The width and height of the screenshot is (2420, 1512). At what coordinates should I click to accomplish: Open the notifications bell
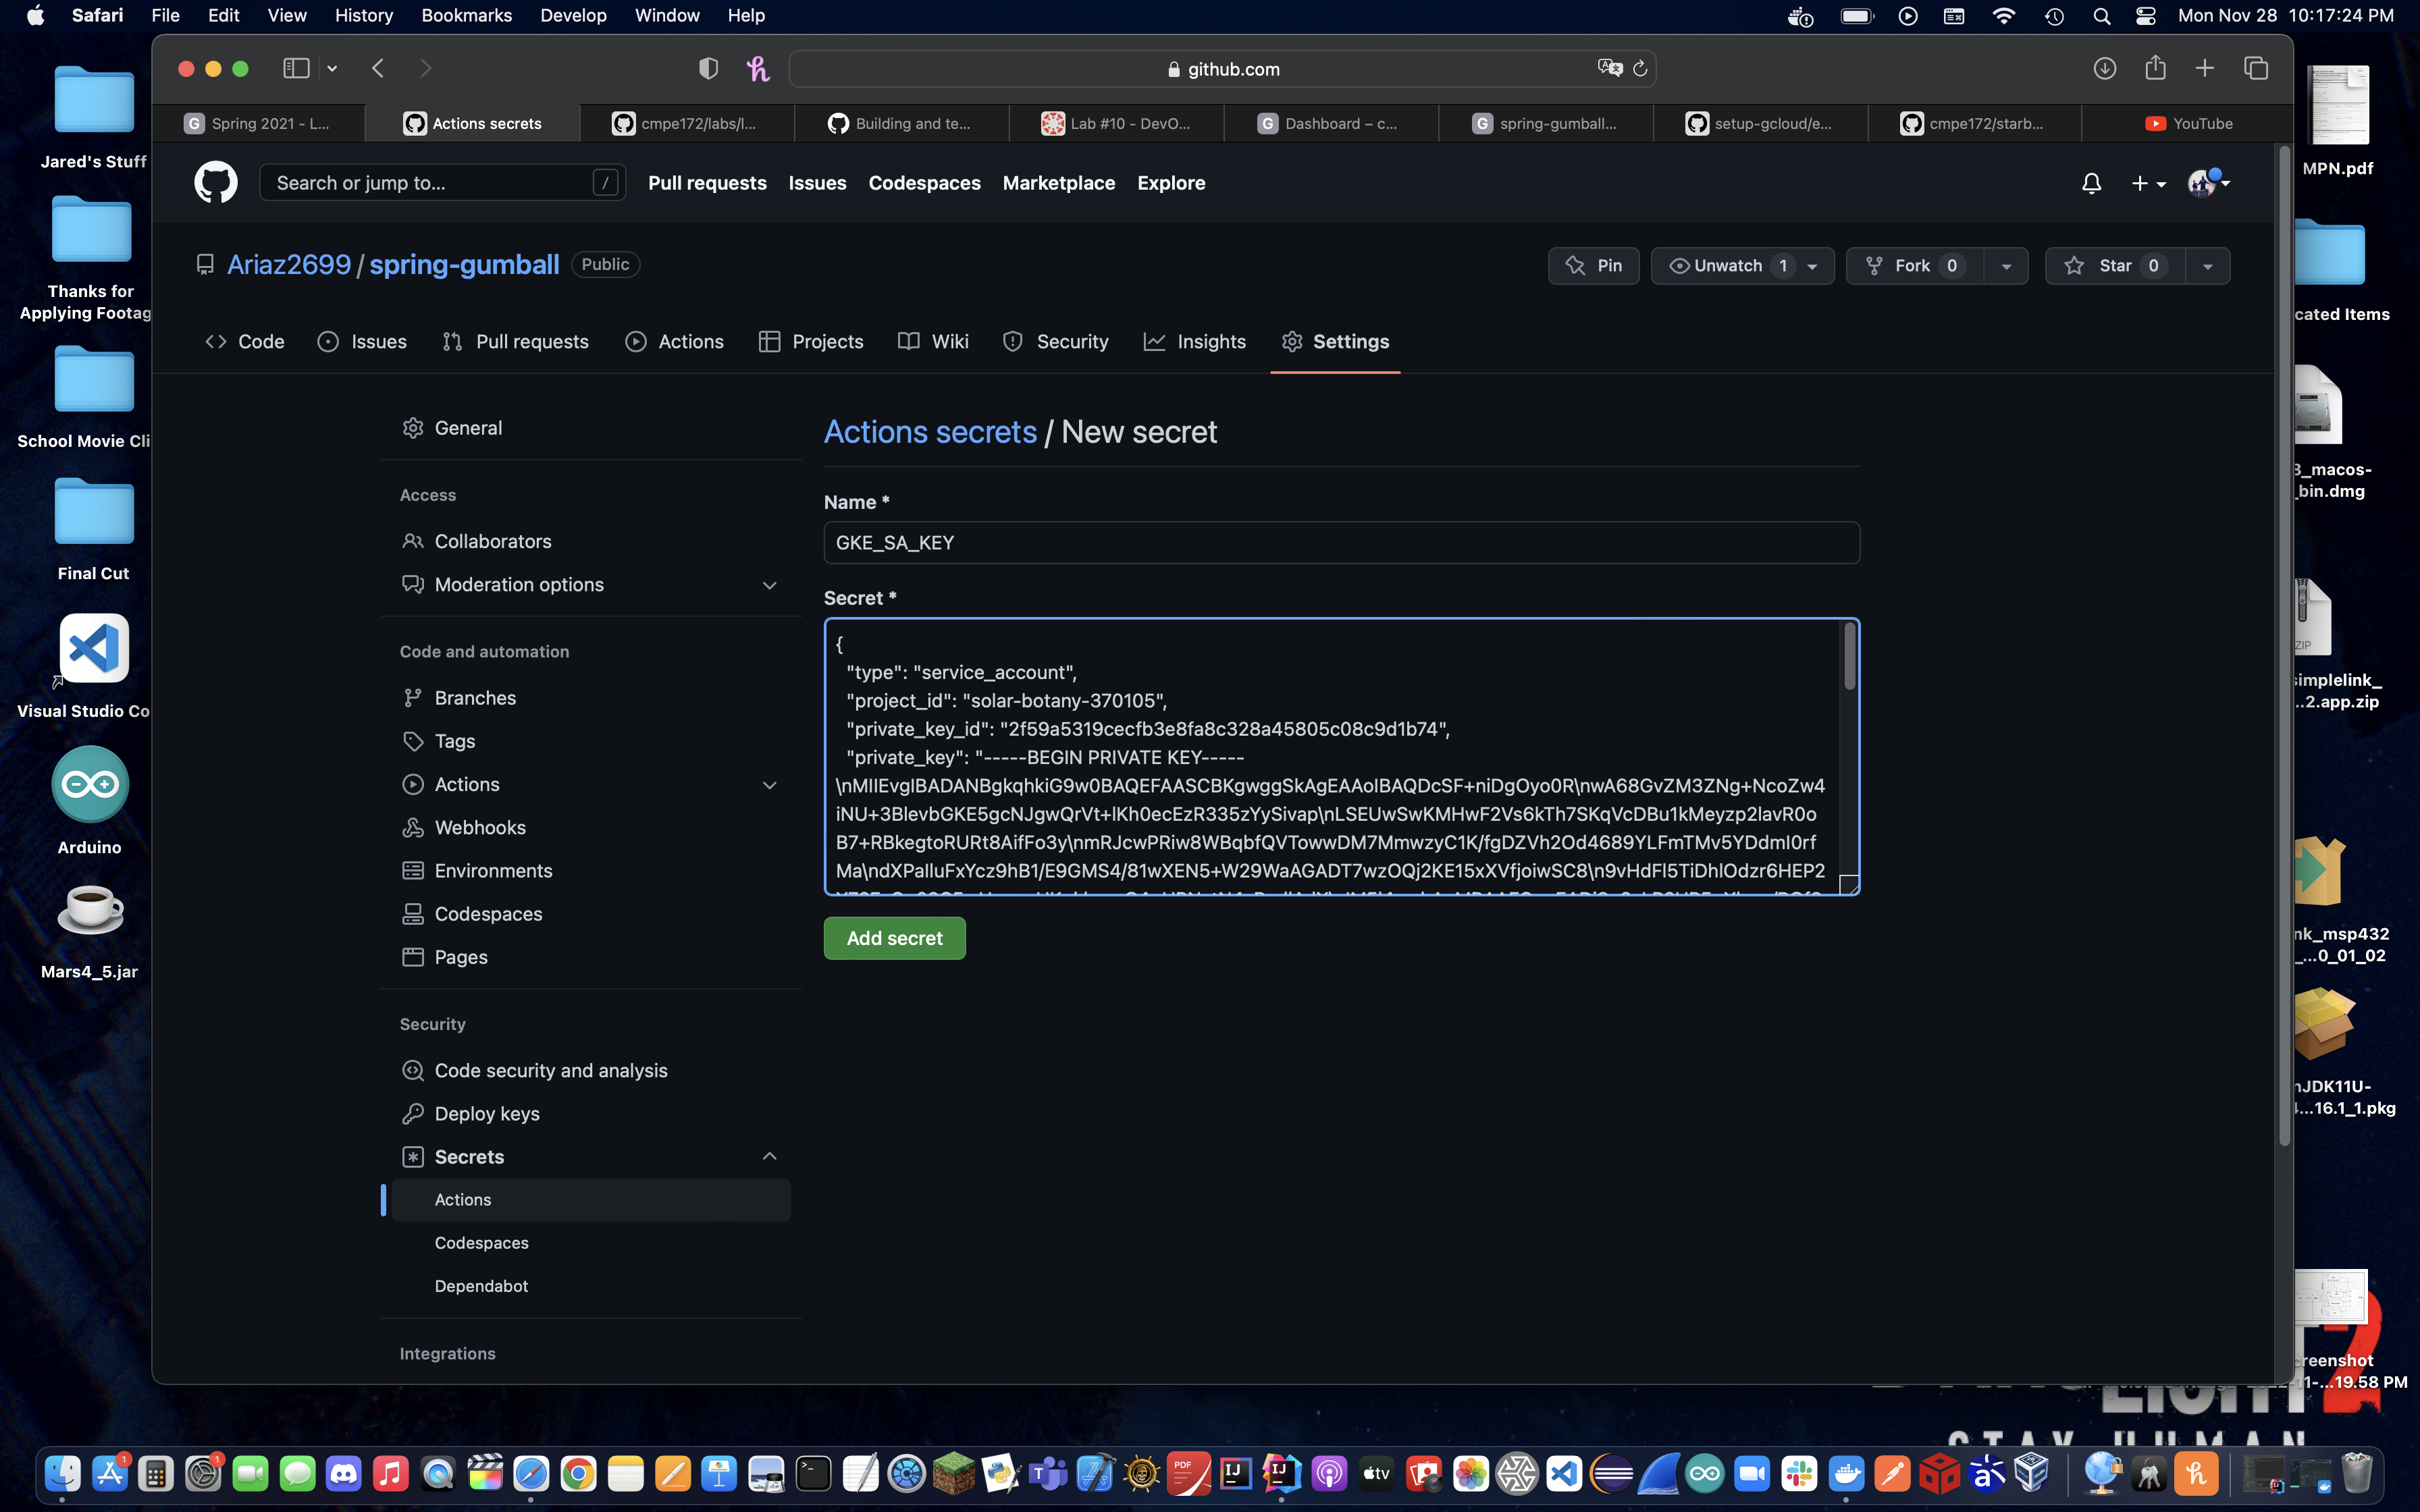(x=2091, y=183)
